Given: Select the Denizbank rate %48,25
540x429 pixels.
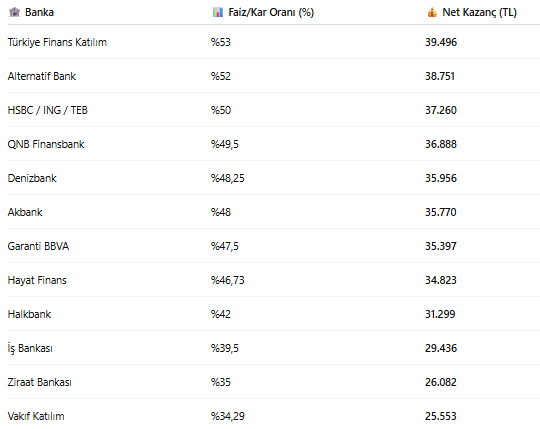Looking at the screenshot, I should (x=228, y=178).
